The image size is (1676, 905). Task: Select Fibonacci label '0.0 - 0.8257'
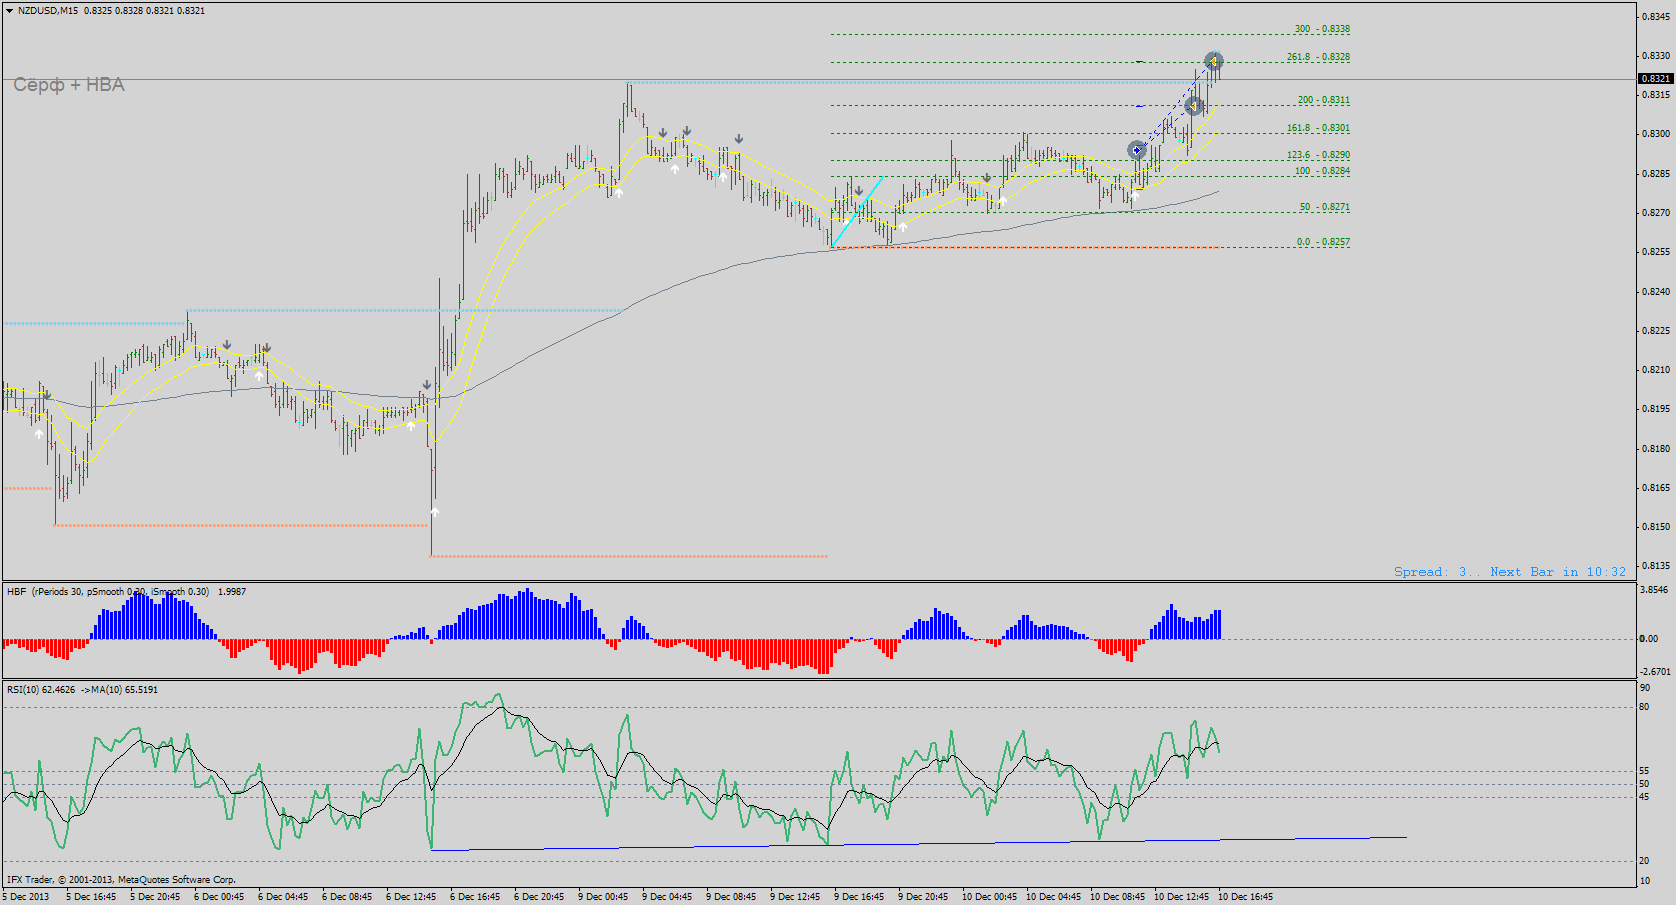pyautogui.click(x=1323, y=242)
